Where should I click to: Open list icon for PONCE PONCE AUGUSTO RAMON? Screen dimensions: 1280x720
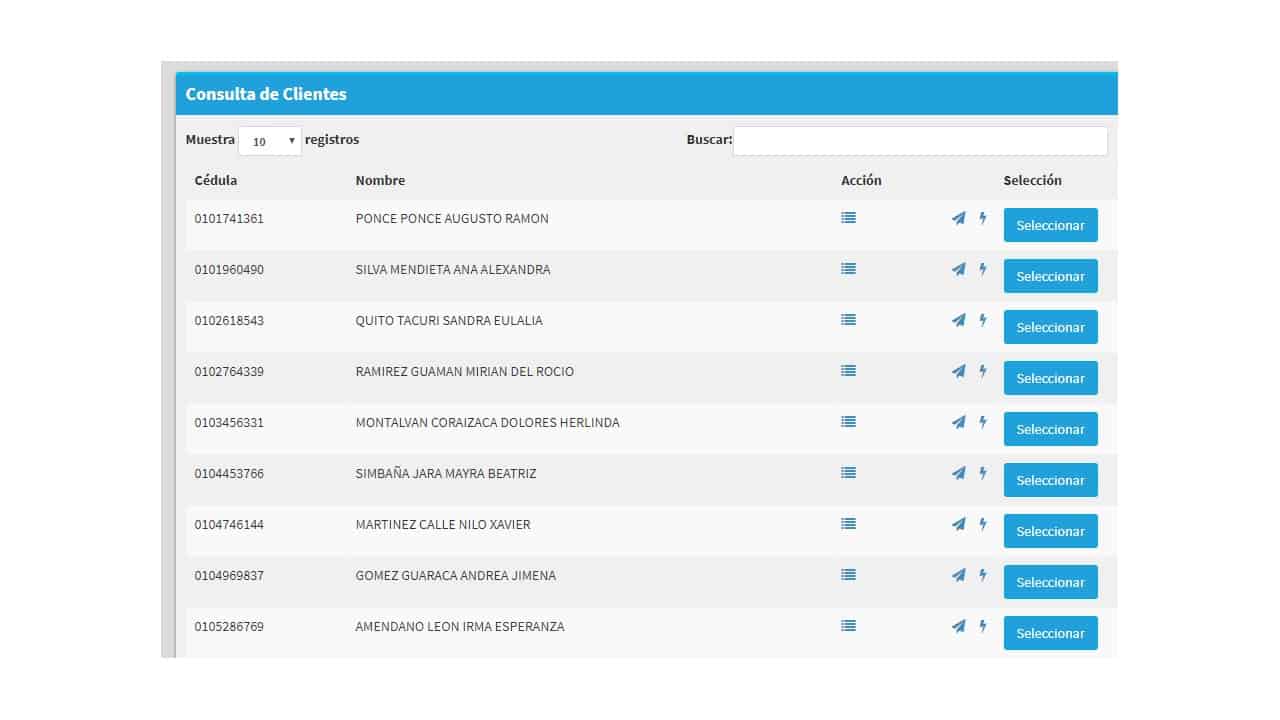pyautogui.click(x=848, y=217)
